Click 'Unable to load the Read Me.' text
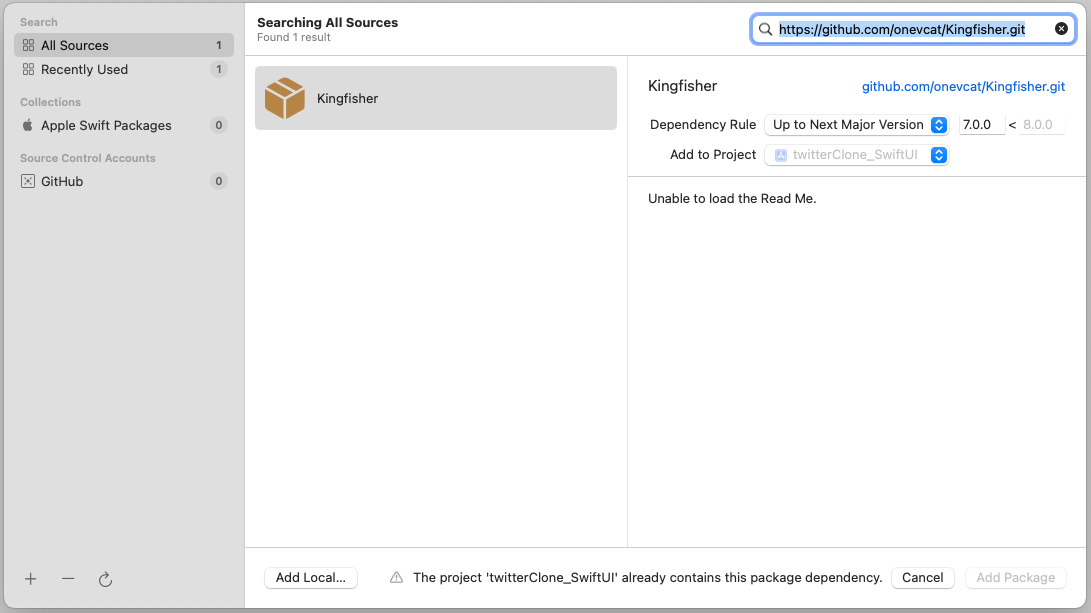This screenshot has width=1091, height=613. click(x=732, y=198)
